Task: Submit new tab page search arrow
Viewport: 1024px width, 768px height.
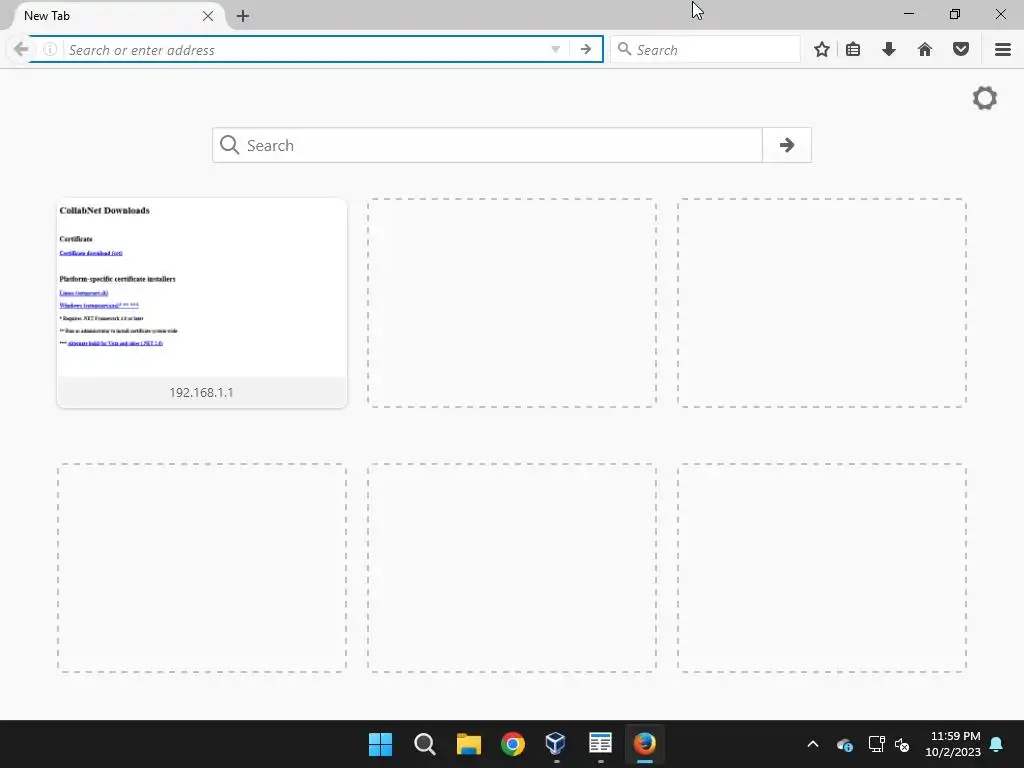Action: coord(787,145)
